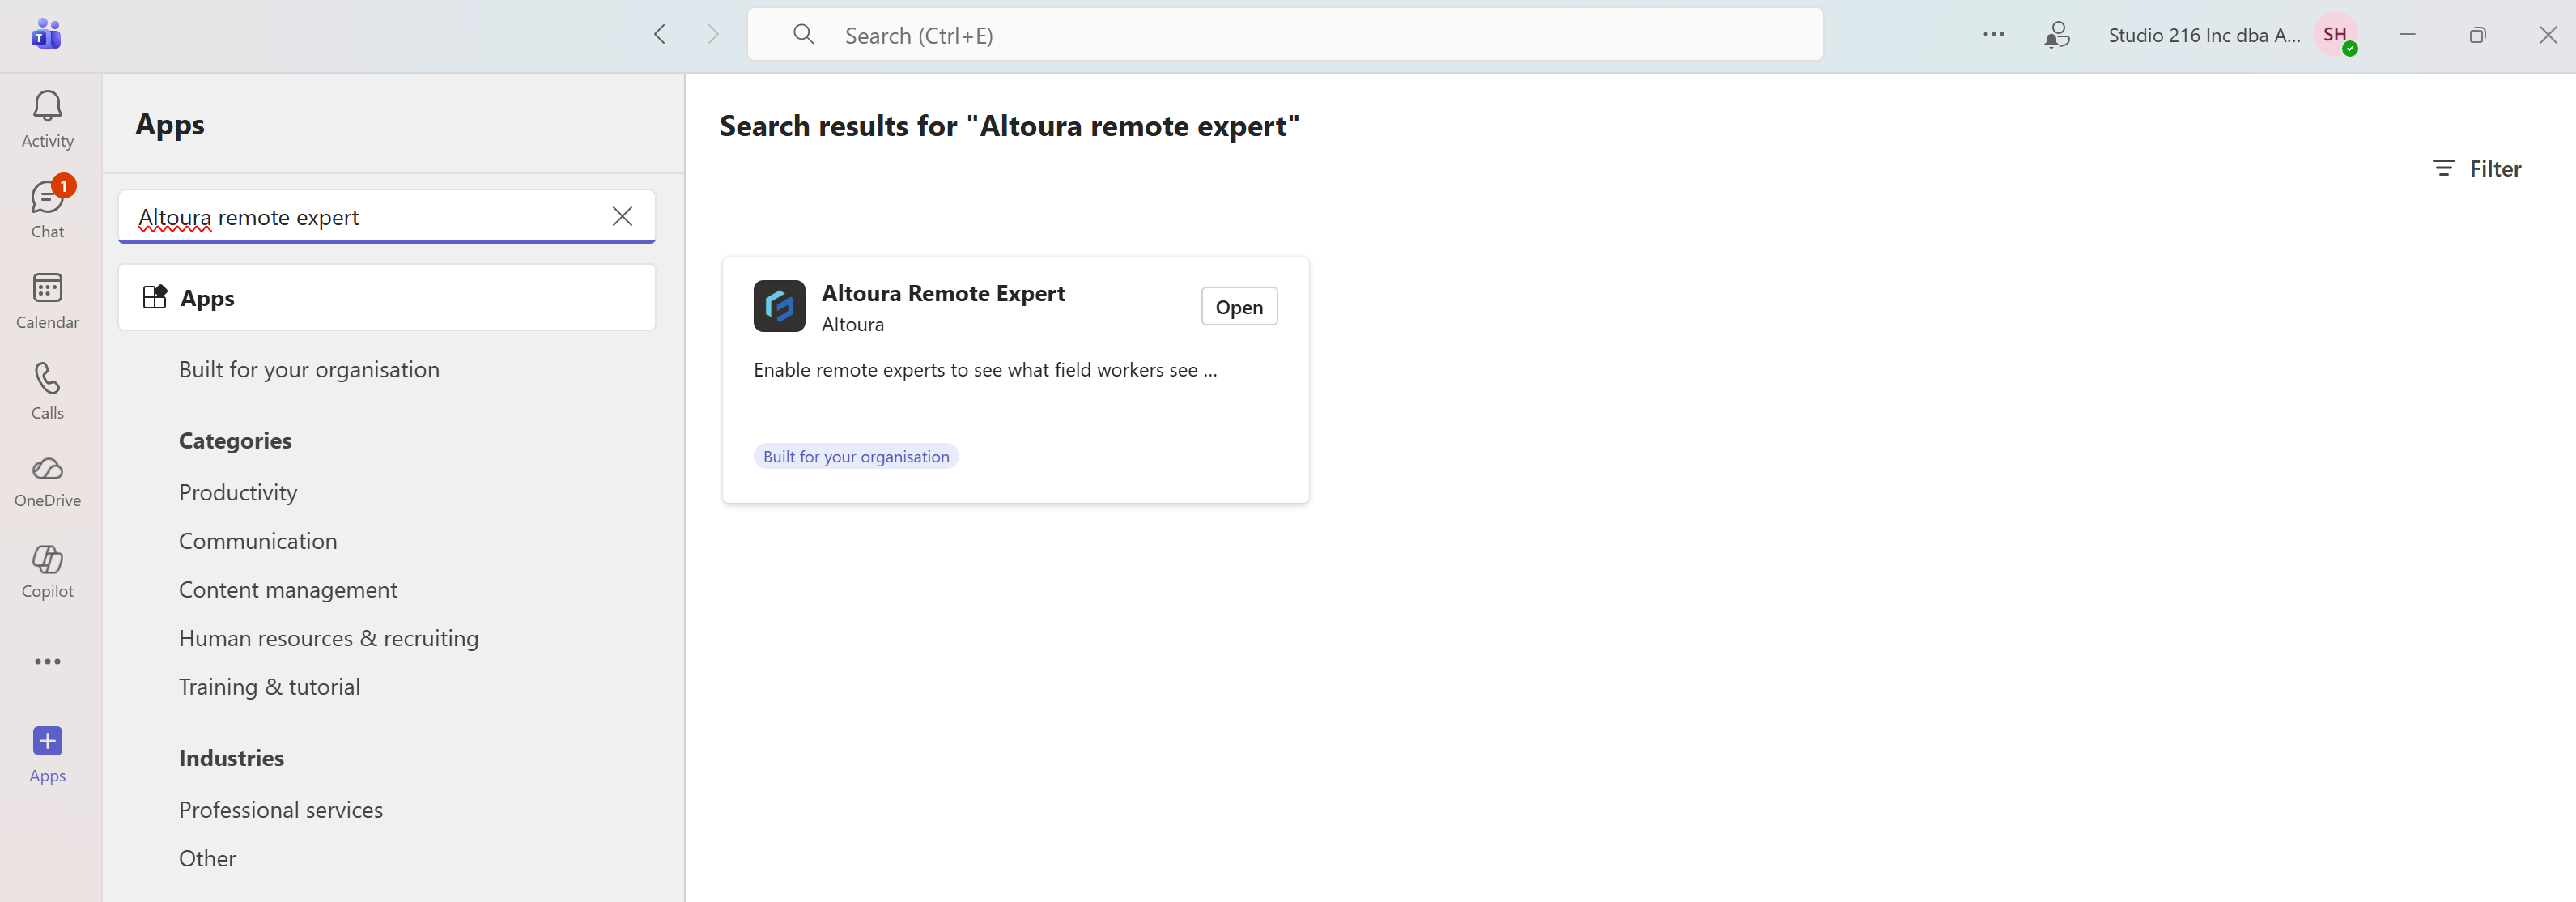The width and height of the screenshot is (2576, 902).
Task: Click the magnifier icon in search bar
Action: [x=803, y=35]
